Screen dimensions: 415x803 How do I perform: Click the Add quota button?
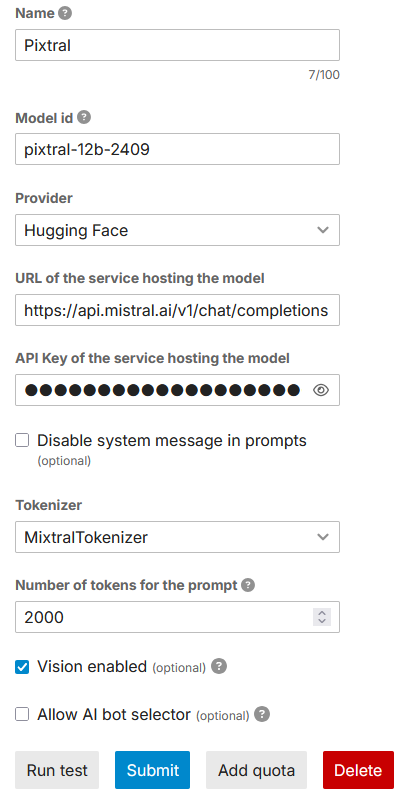click(256, 770)
